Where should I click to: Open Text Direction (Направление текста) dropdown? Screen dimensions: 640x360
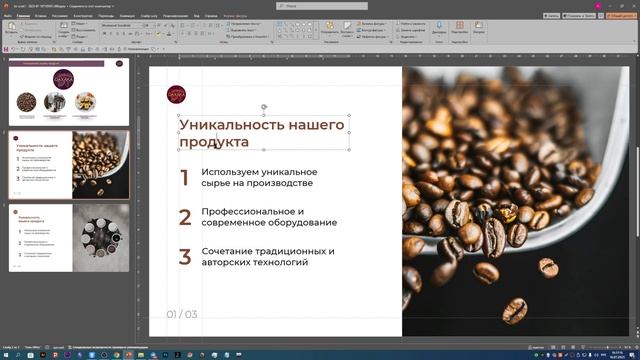point(244,24)
